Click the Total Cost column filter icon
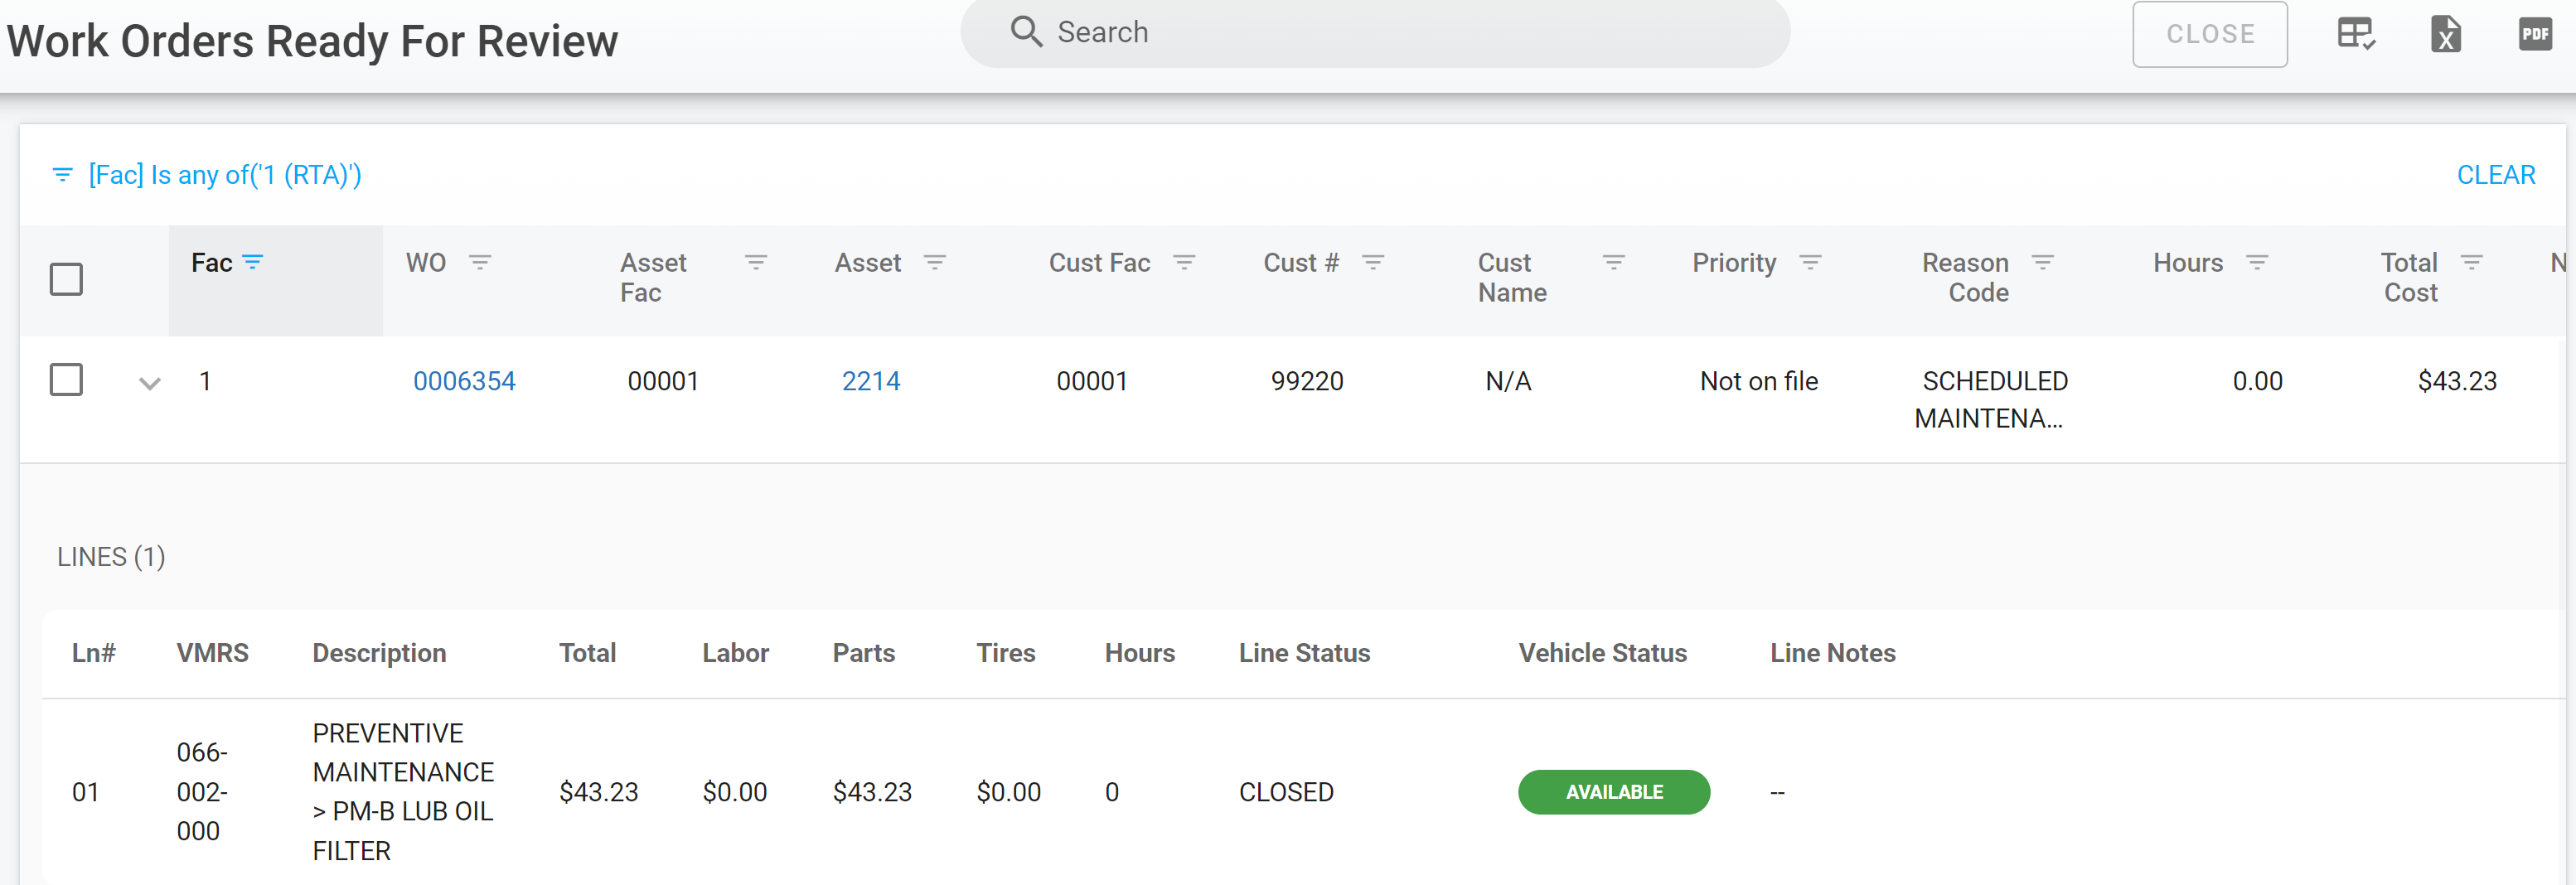 coord(2471,262)
